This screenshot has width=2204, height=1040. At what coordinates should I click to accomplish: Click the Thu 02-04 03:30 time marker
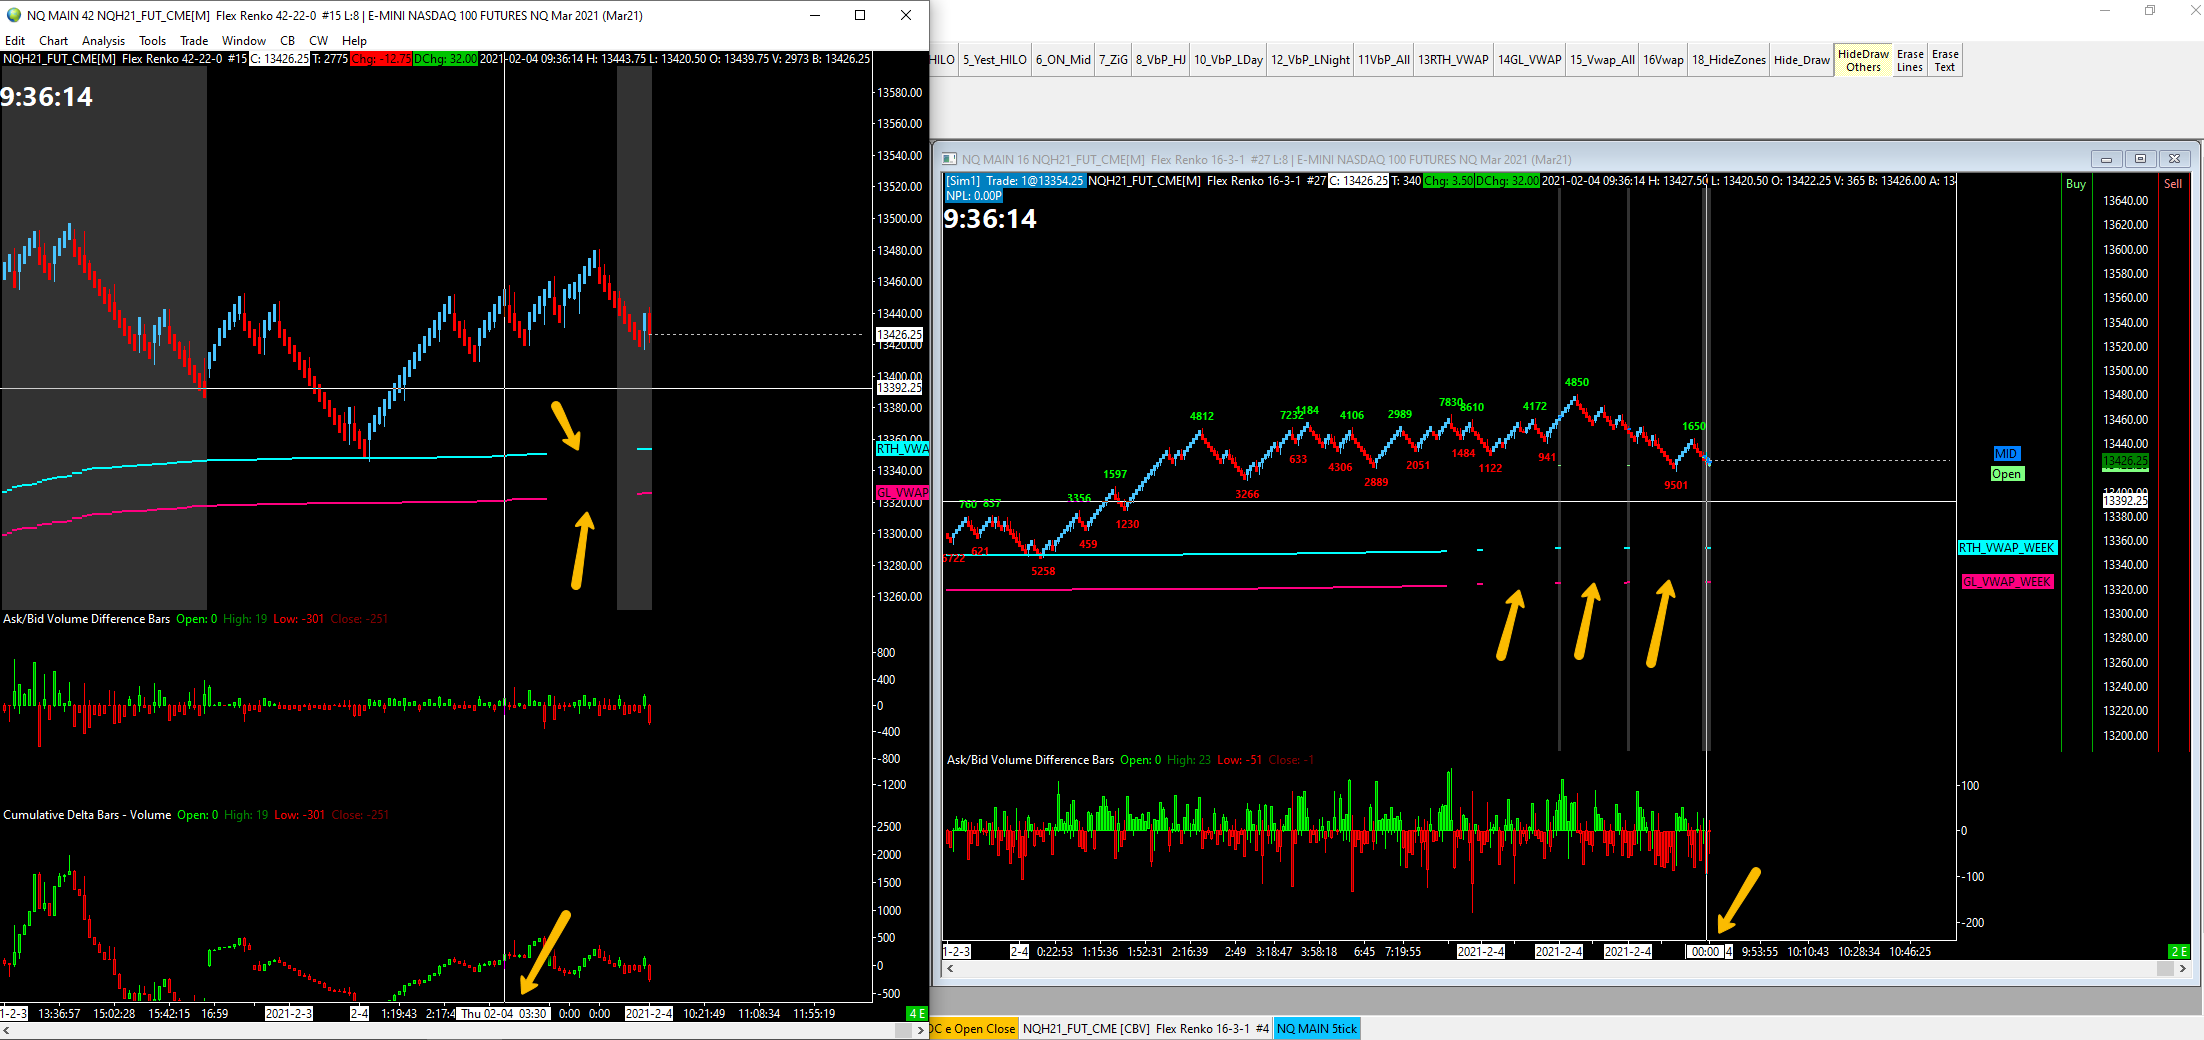(504, 1014)
